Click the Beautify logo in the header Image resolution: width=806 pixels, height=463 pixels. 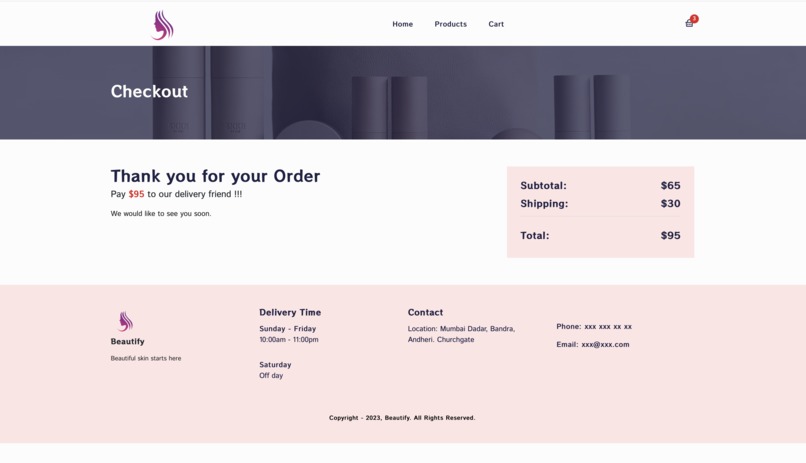[162, 25]
